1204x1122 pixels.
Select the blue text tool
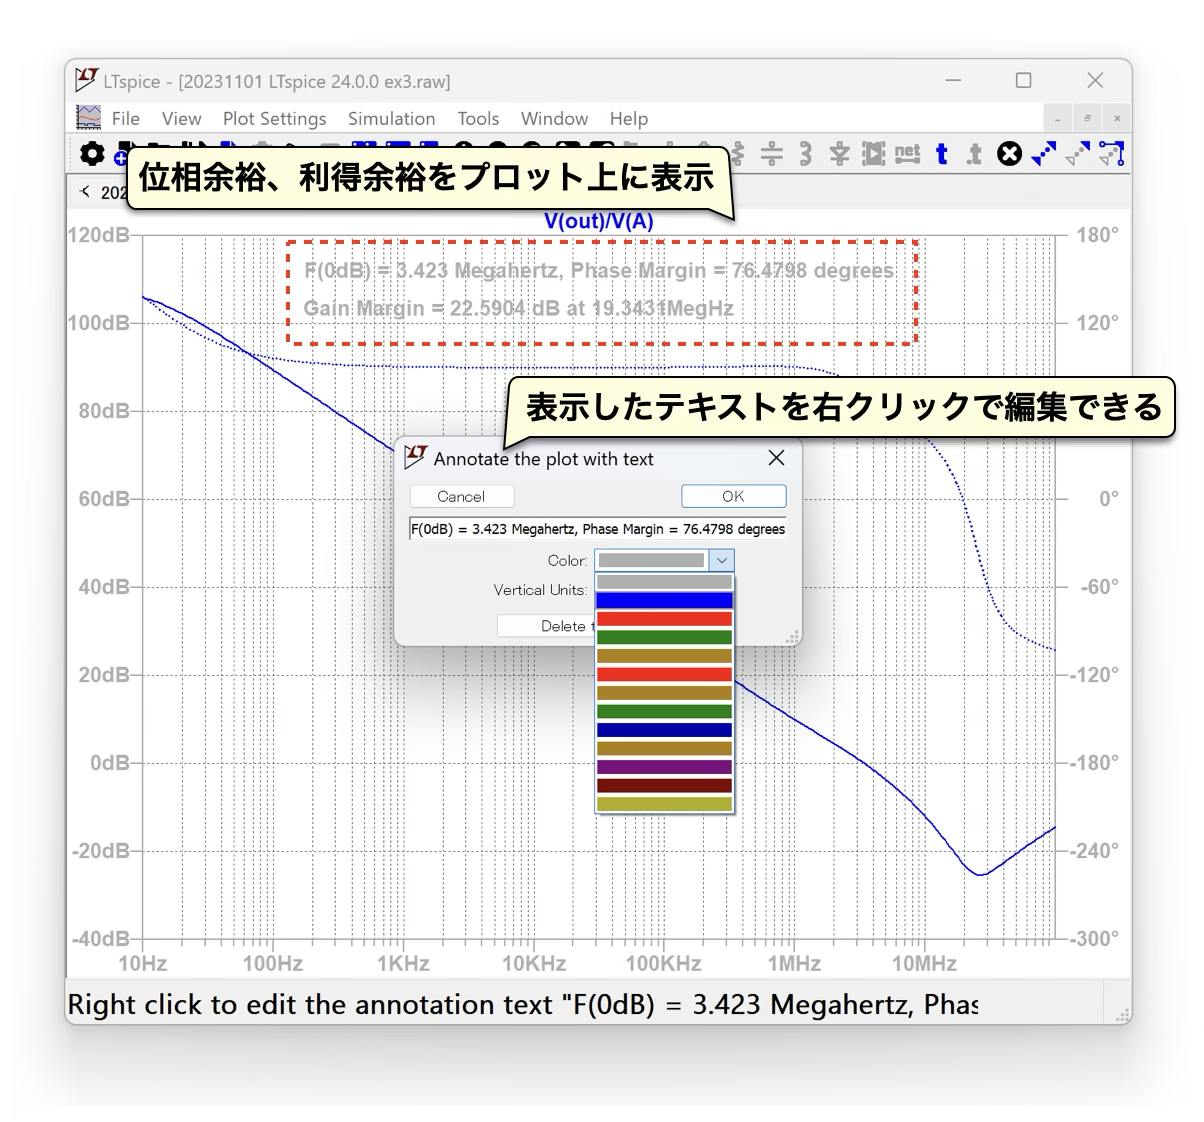[x=941, y=153]
